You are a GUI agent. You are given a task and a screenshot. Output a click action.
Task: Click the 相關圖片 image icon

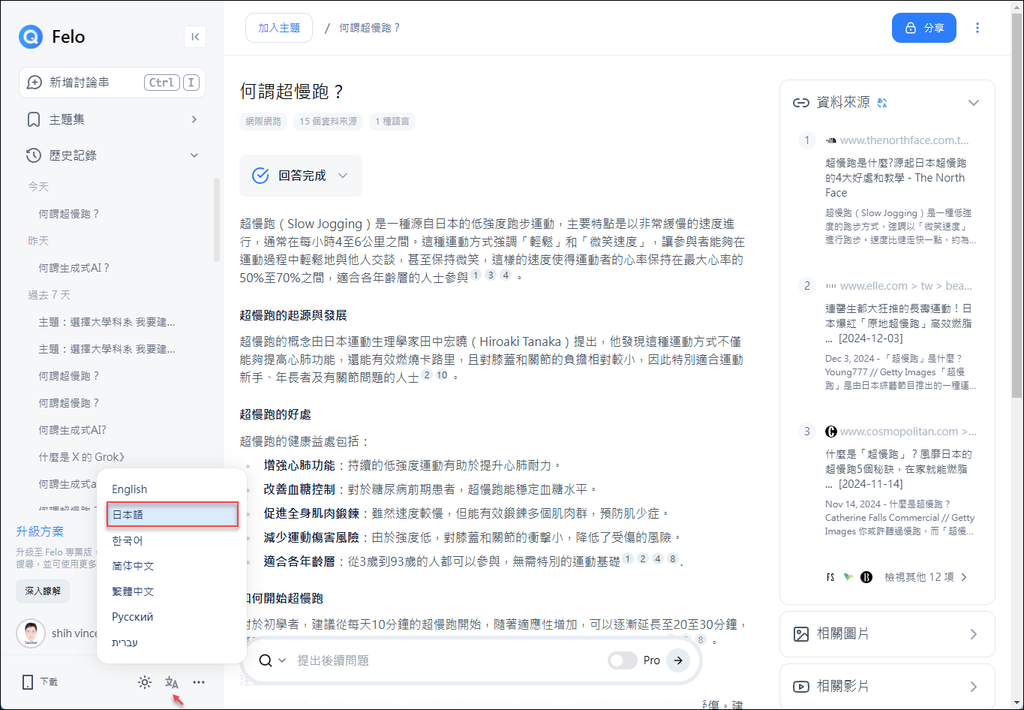[x=801, y=634]
